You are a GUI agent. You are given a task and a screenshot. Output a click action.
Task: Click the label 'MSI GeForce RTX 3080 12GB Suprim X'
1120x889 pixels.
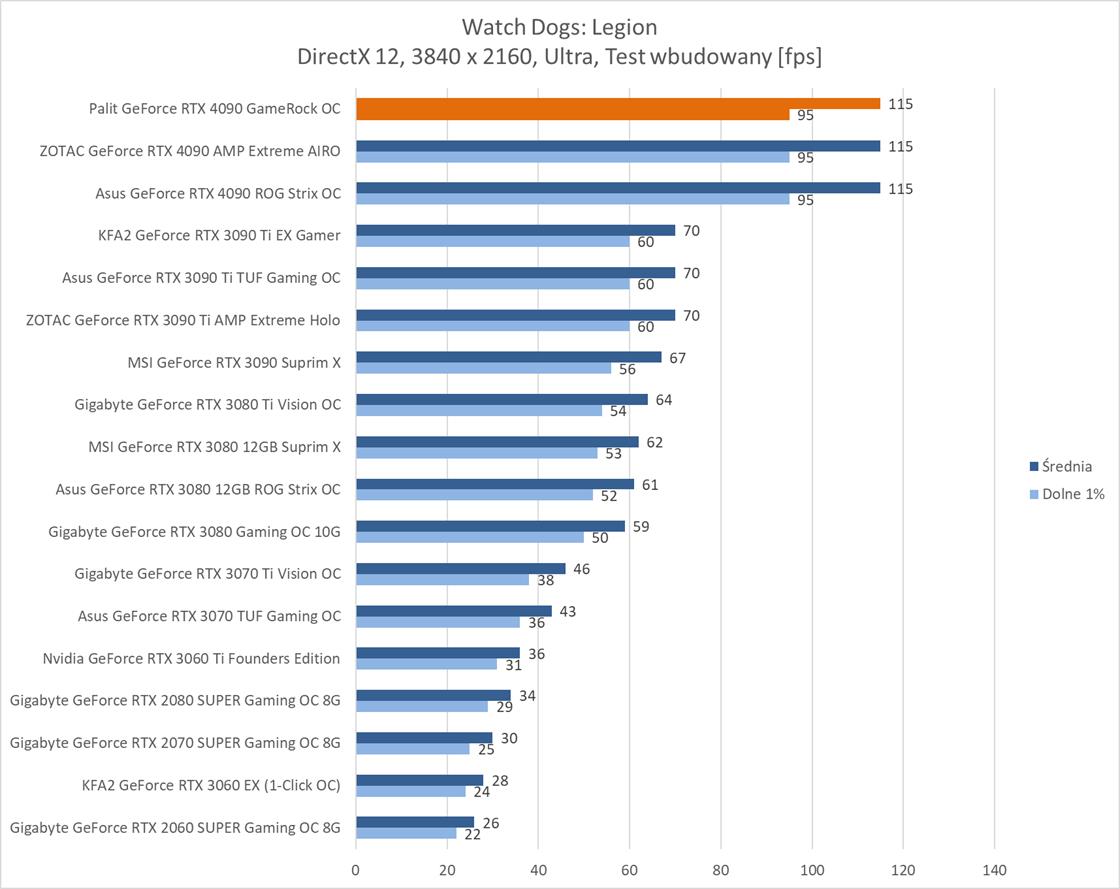(214, 447)
